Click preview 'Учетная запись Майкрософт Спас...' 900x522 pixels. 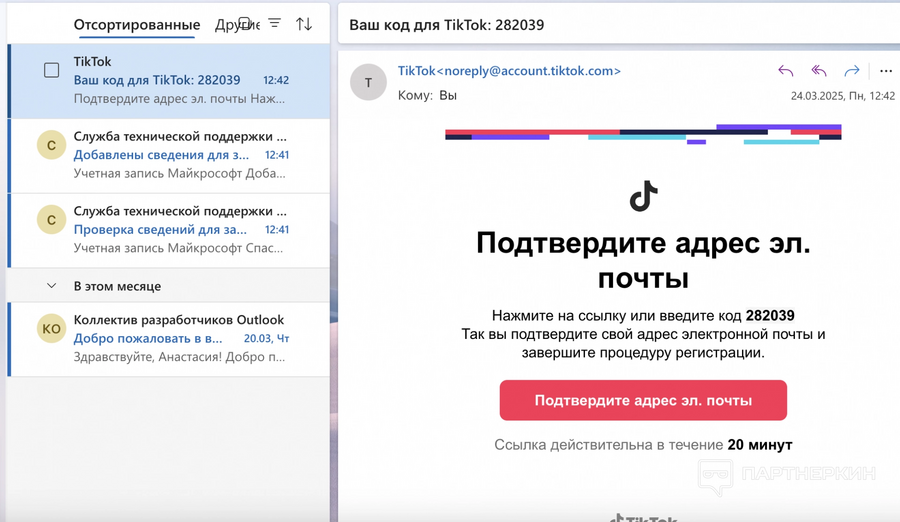tap(178, 248)
